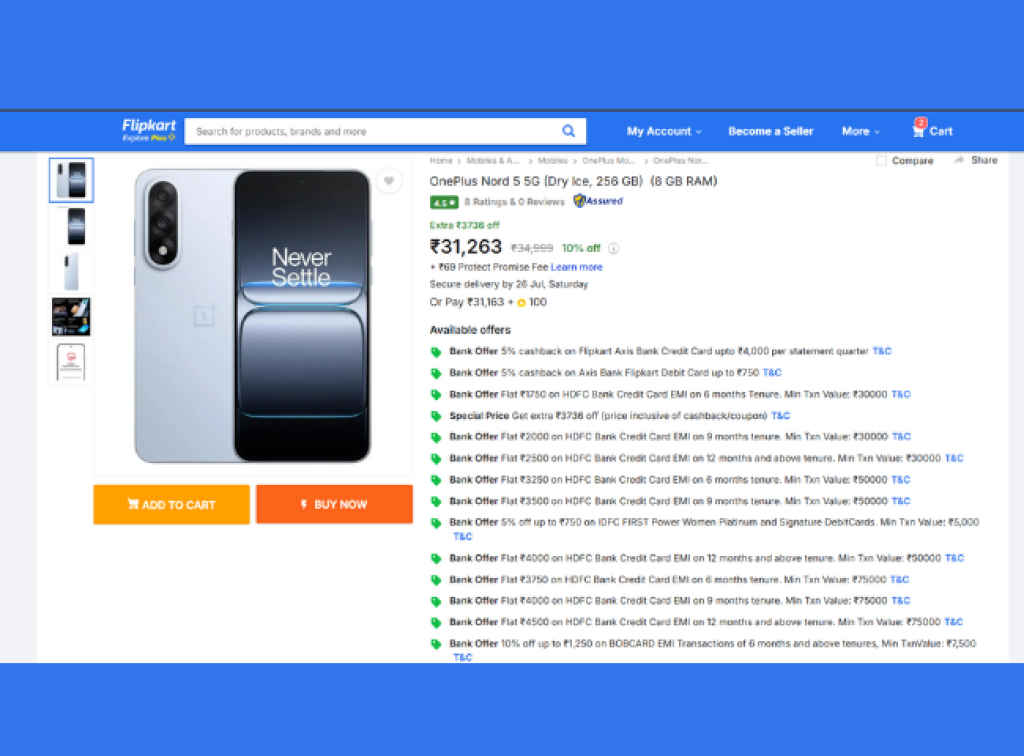
Task: Click the BUY NOW button
Action: click(x=334, y=504)
